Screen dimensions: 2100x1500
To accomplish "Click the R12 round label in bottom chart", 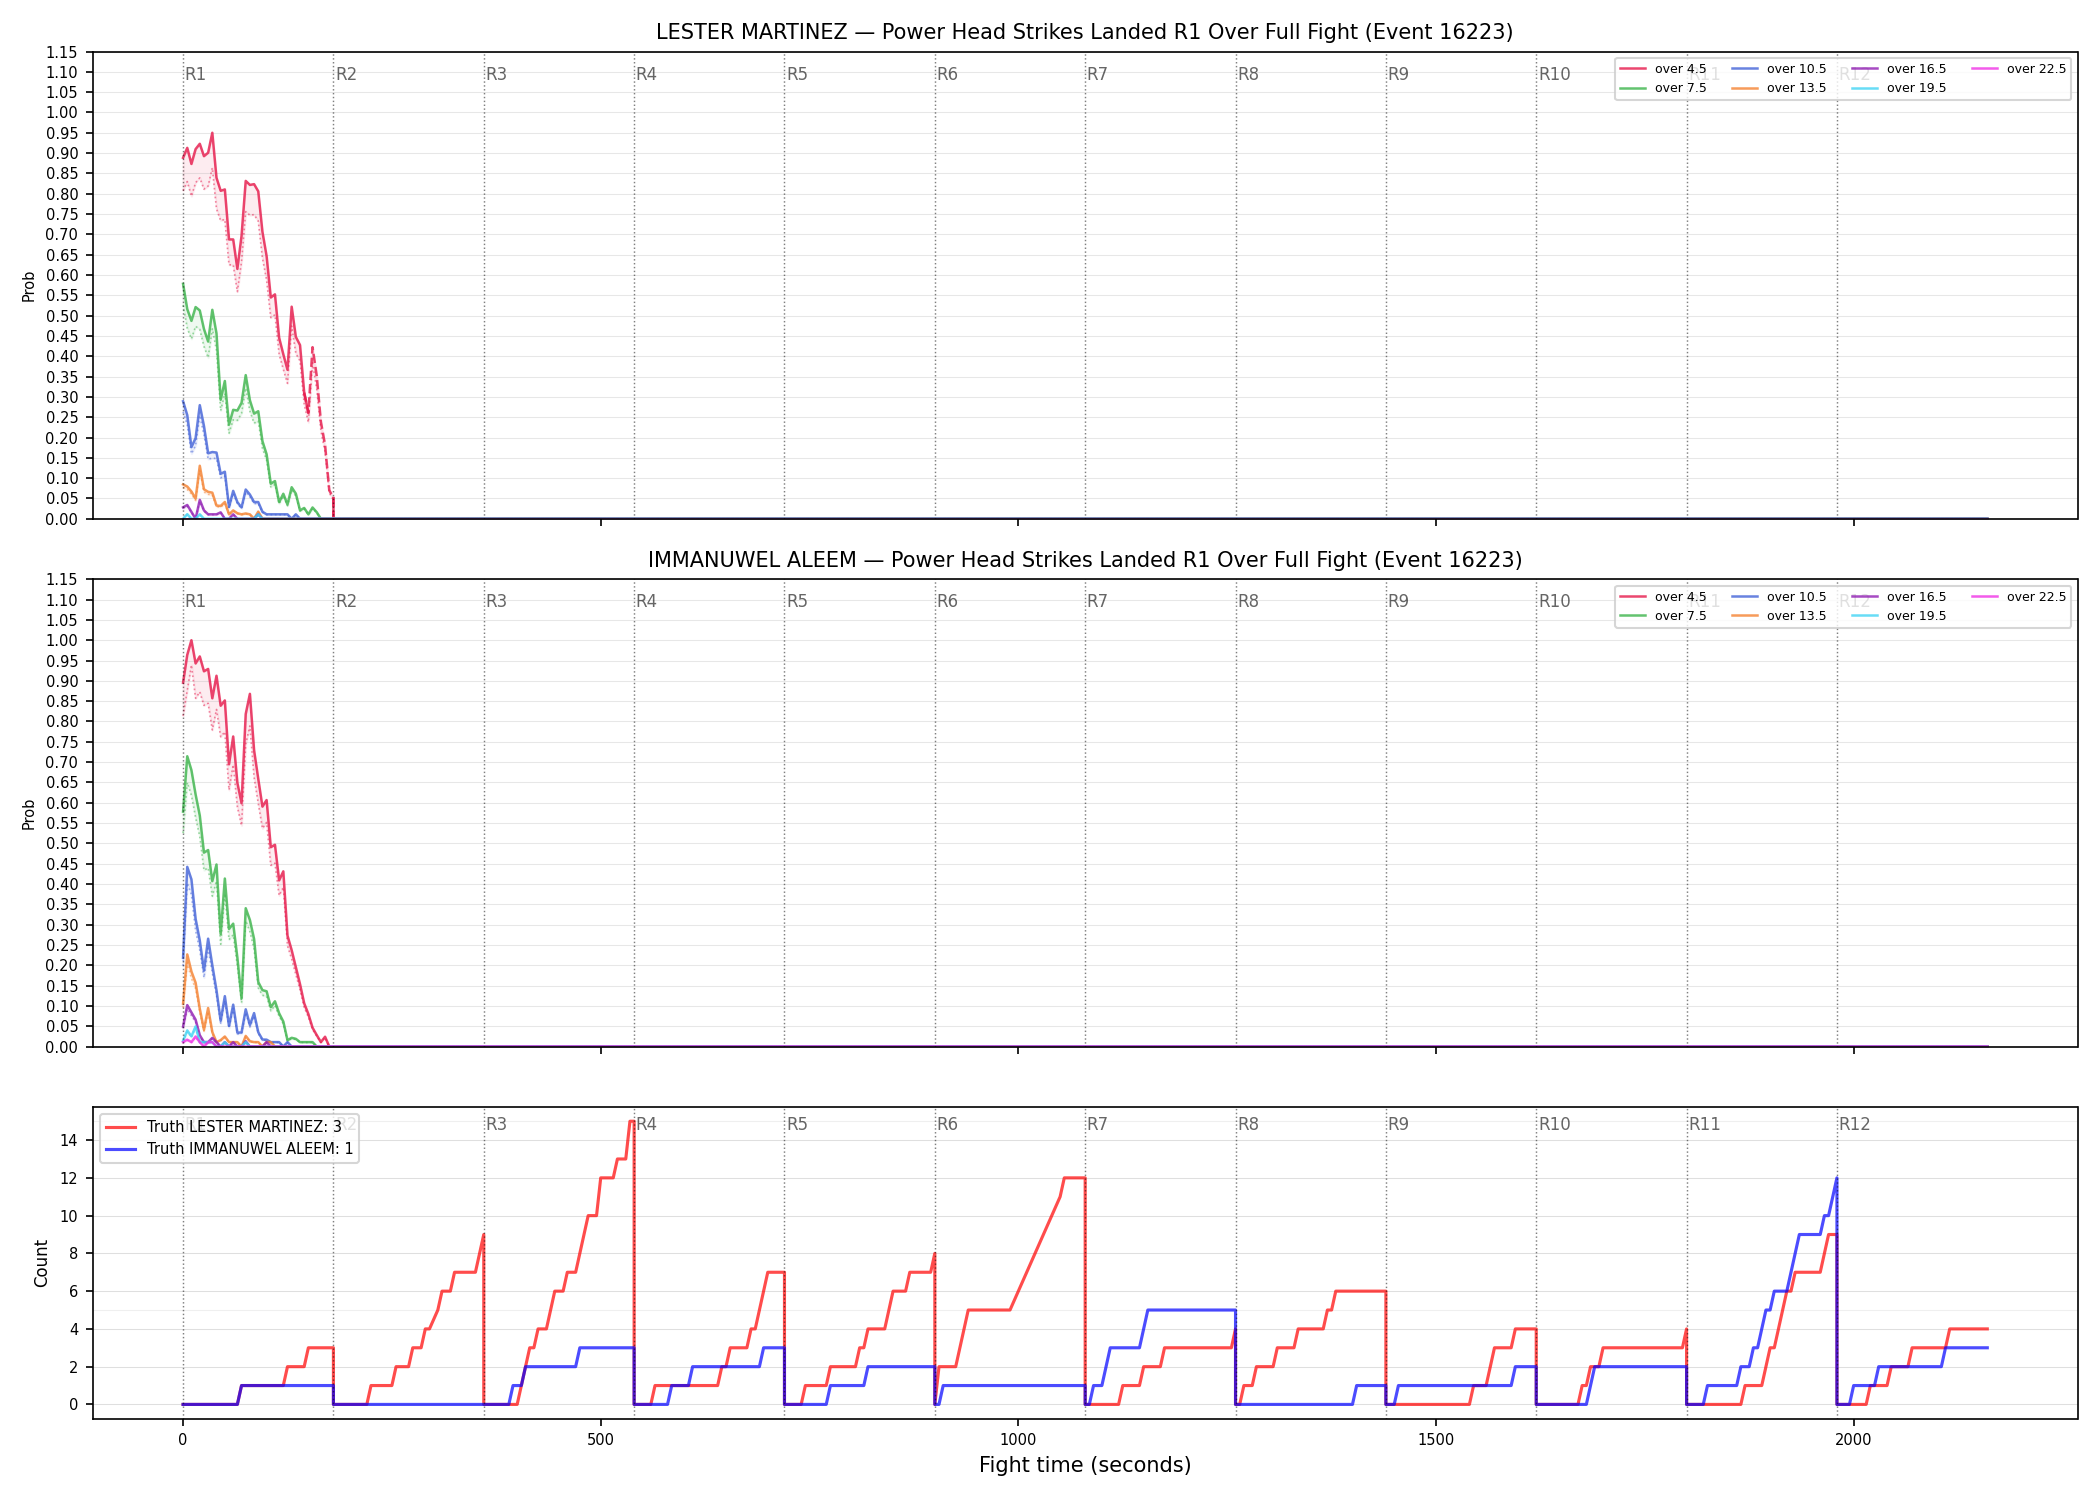I will pos(1854,1124).
